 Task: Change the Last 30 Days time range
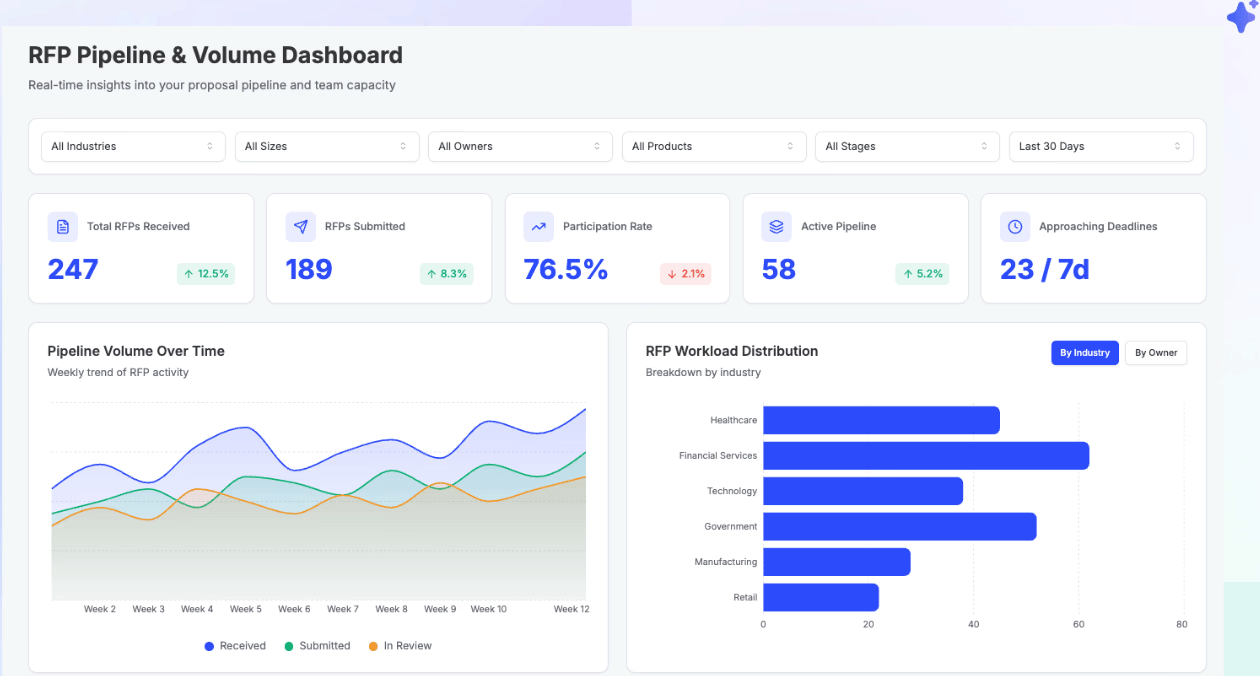(x=1100, y=146)
